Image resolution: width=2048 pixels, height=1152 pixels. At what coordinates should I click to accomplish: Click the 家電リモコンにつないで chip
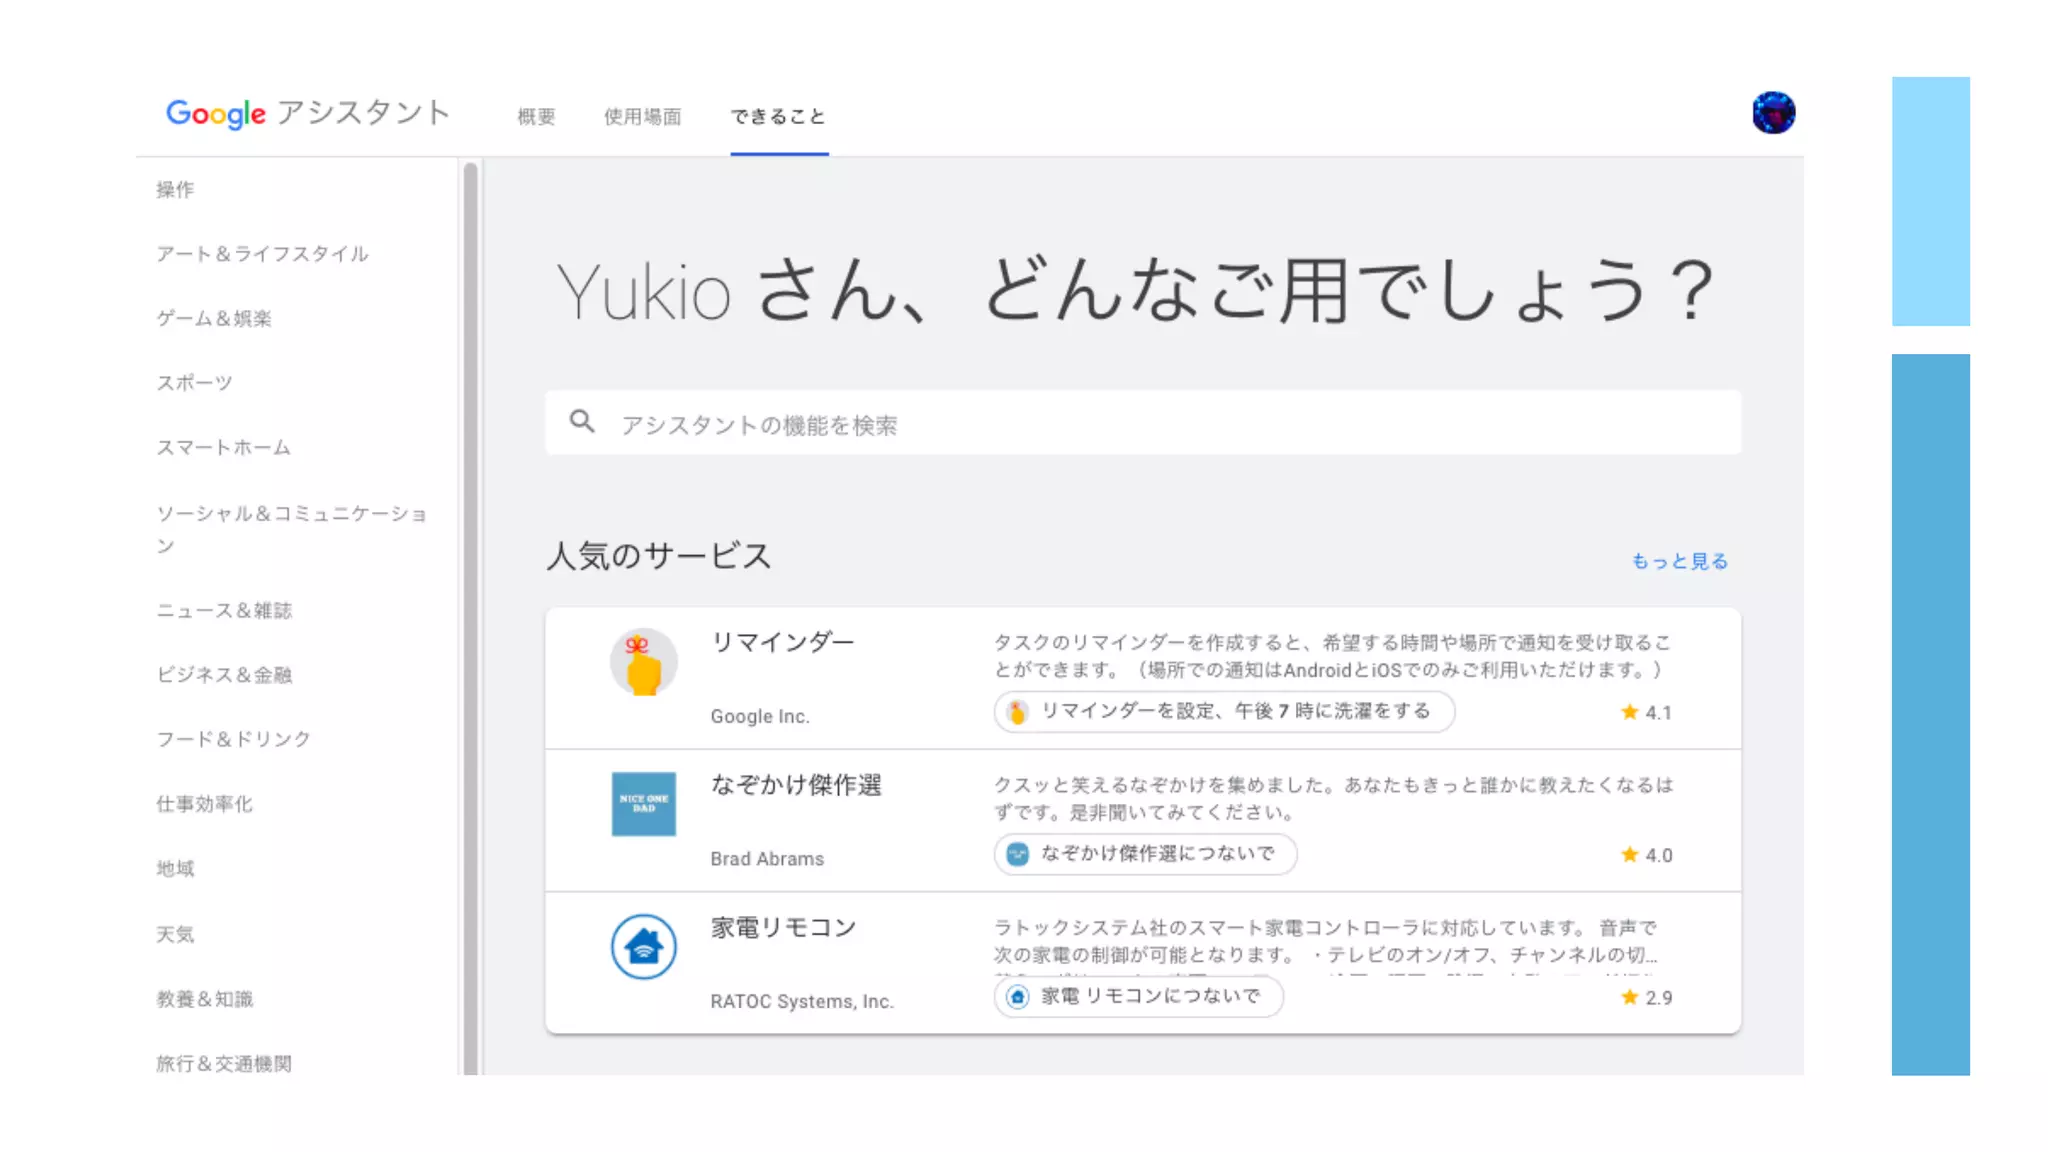coord(1138,997)
